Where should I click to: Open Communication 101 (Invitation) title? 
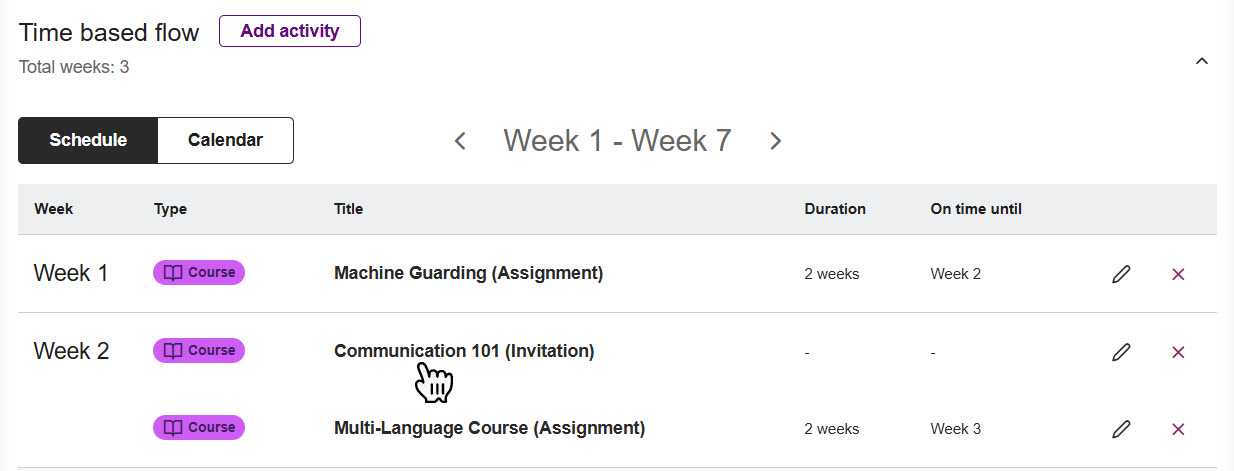tap(464, 350)
